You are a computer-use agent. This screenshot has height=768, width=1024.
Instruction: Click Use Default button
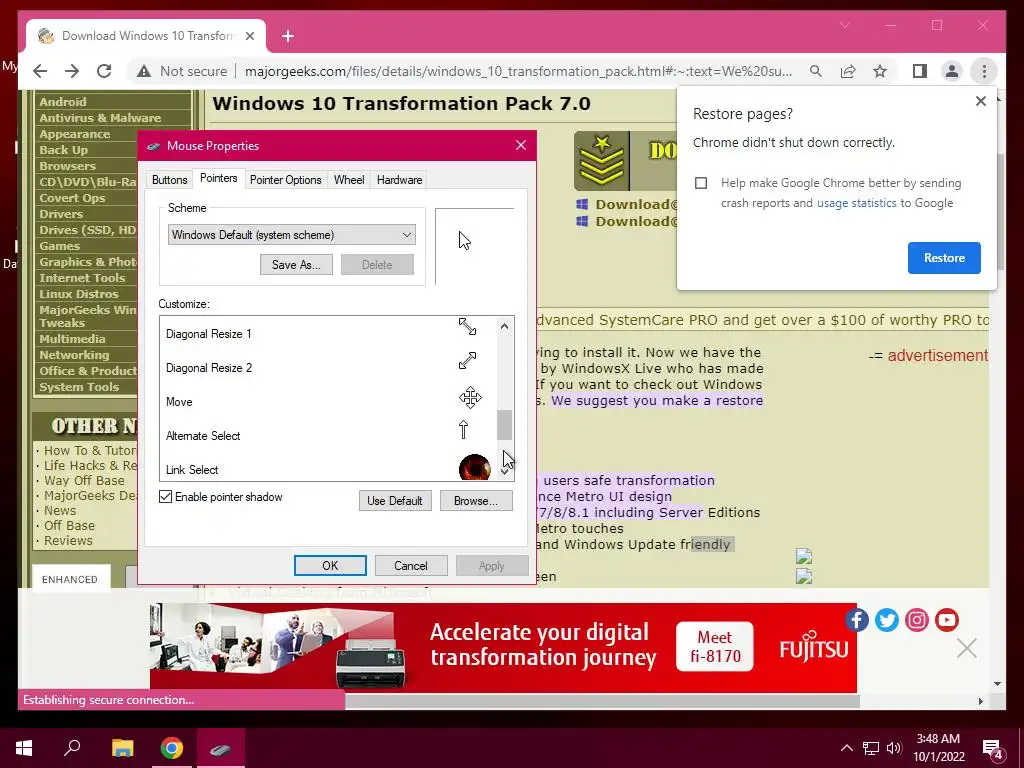click(x=394, y=501)
